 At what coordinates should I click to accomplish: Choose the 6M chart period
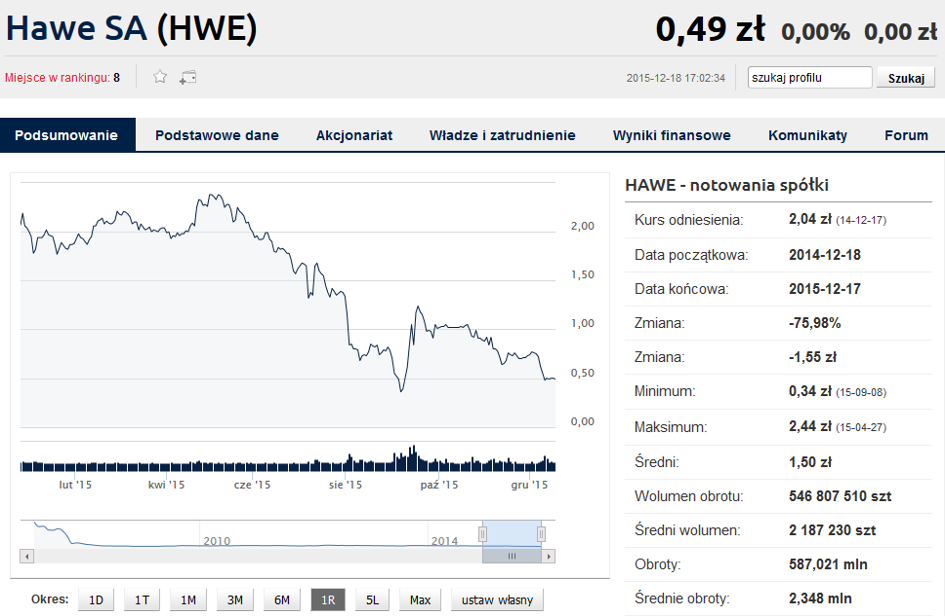point(281,600)
